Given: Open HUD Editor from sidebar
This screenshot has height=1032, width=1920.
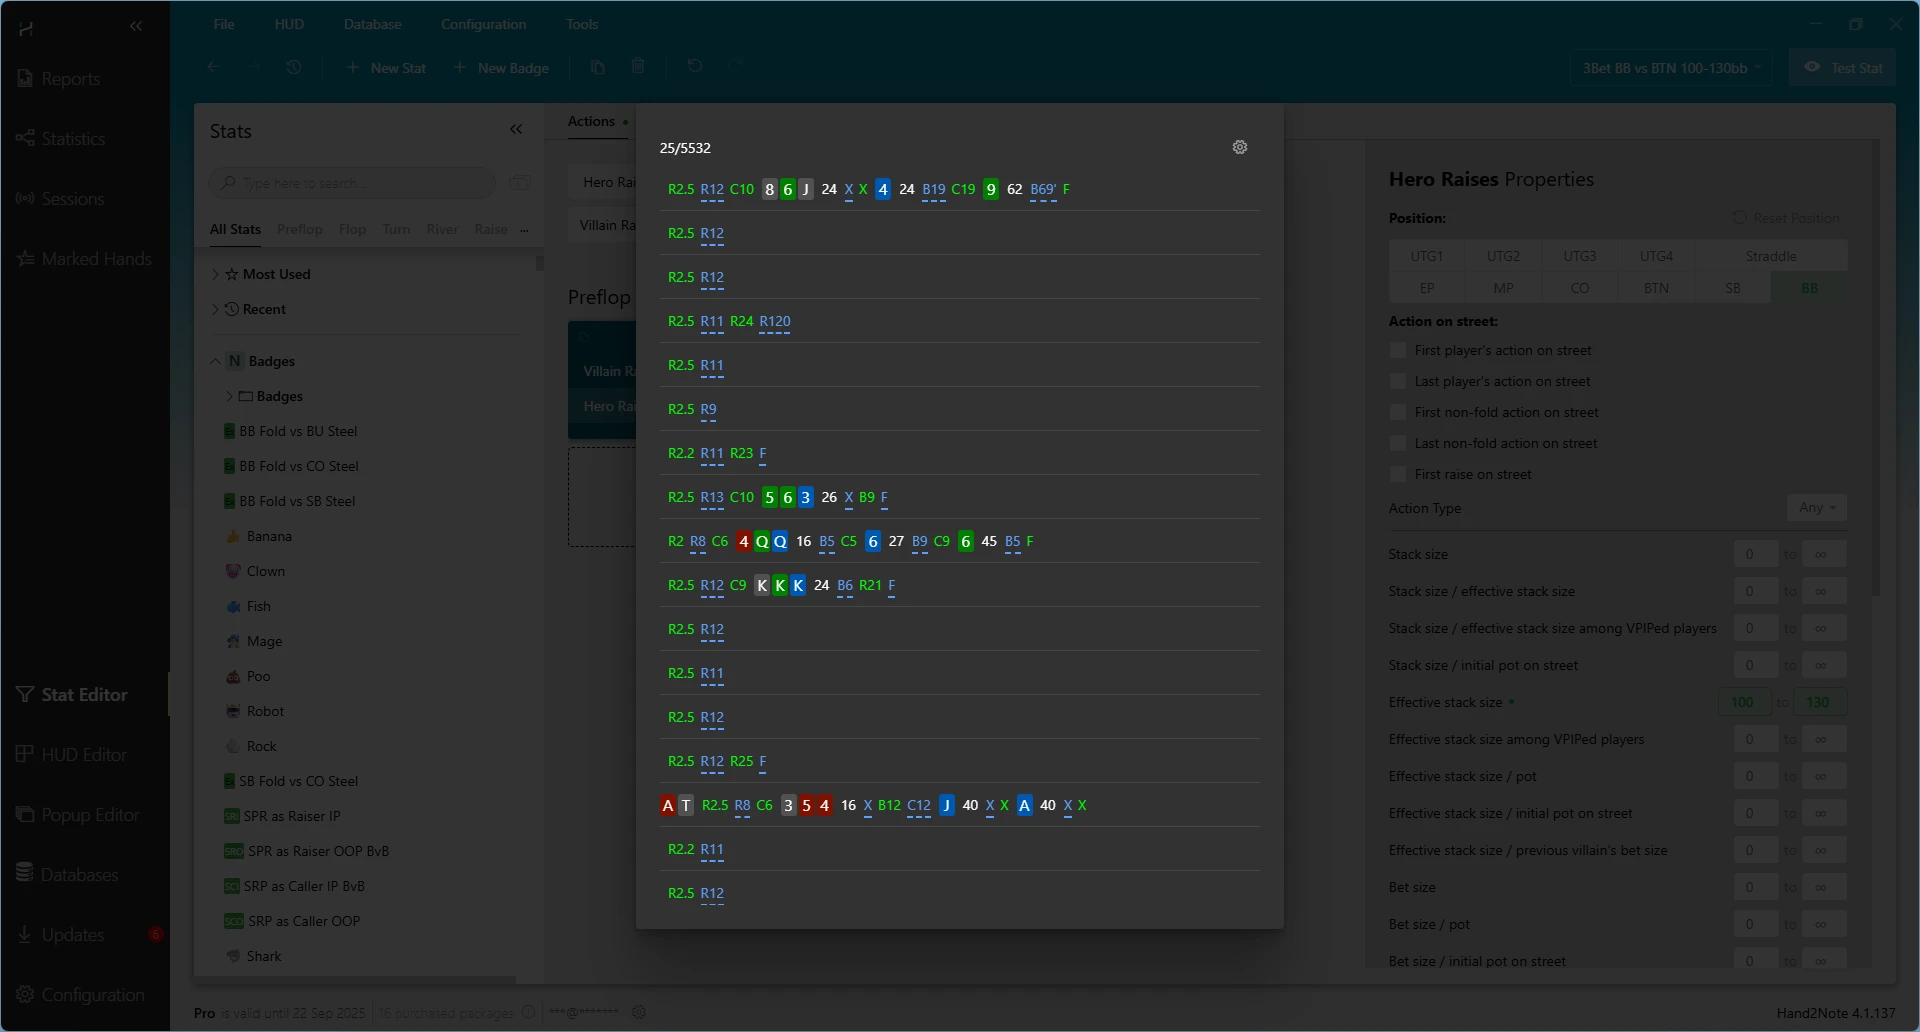Looking at the screenshot, I should point(84,755).
